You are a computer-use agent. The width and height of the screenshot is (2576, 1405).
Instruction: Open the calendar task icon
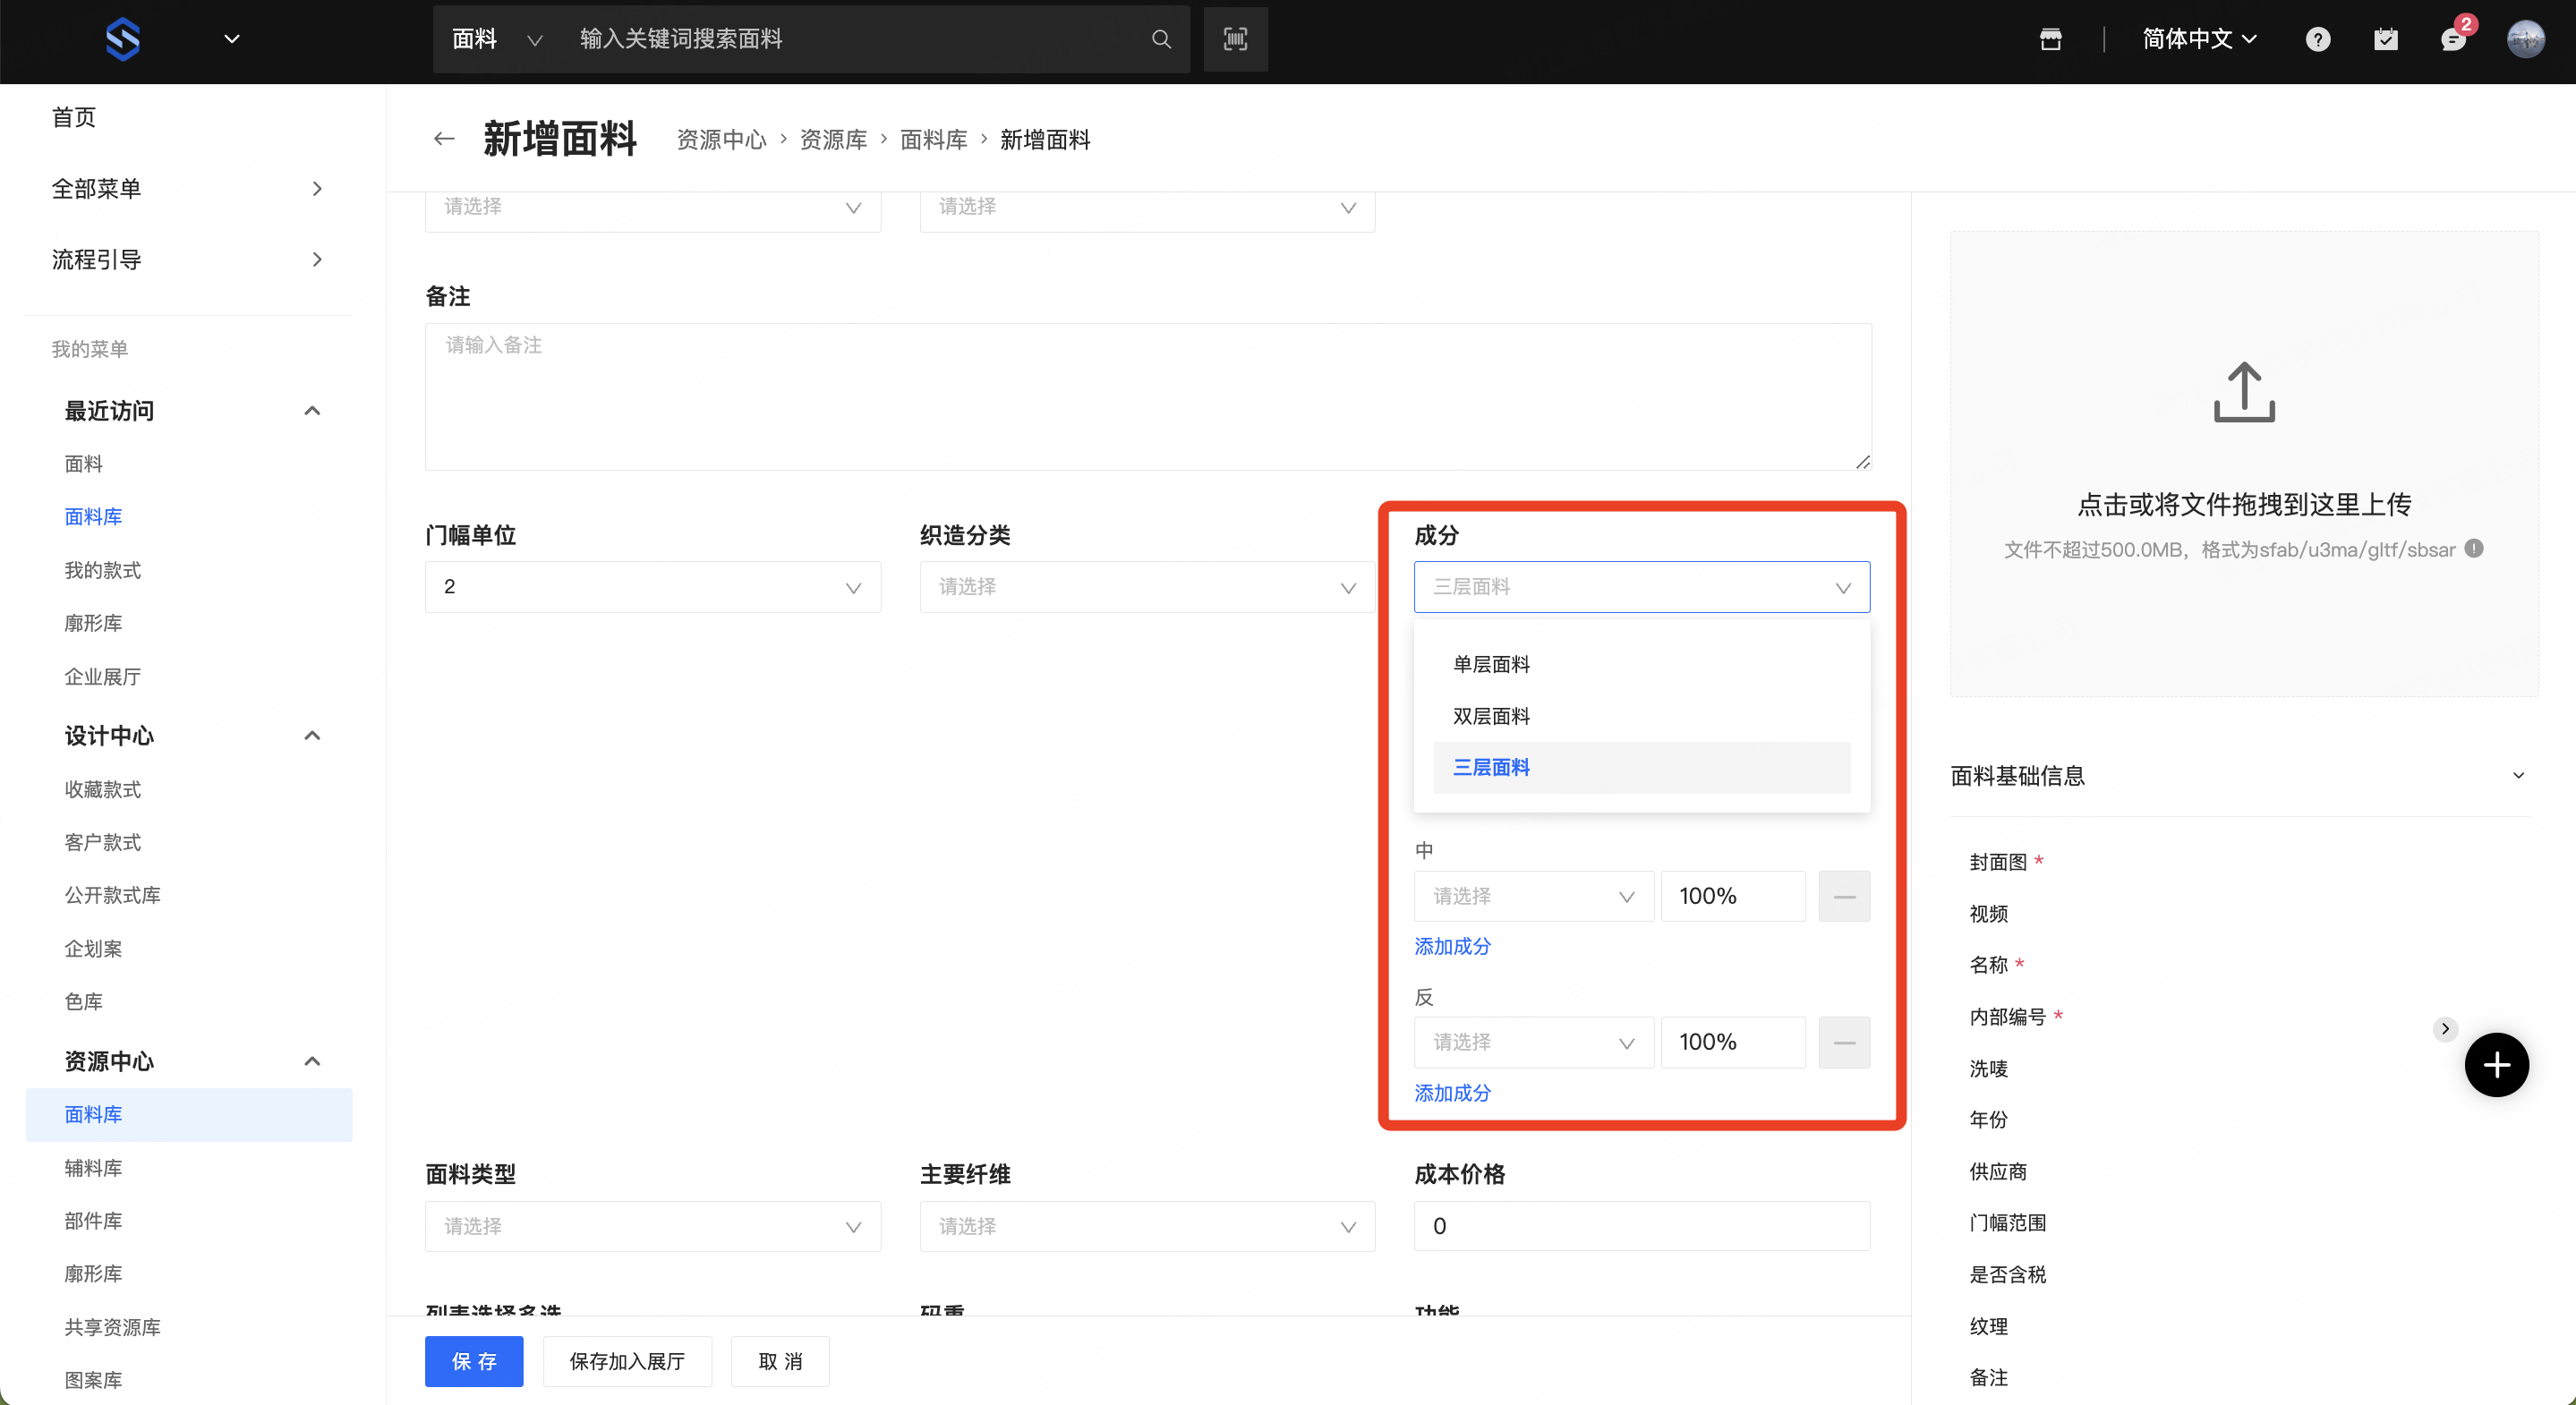tap(2385, 39)
